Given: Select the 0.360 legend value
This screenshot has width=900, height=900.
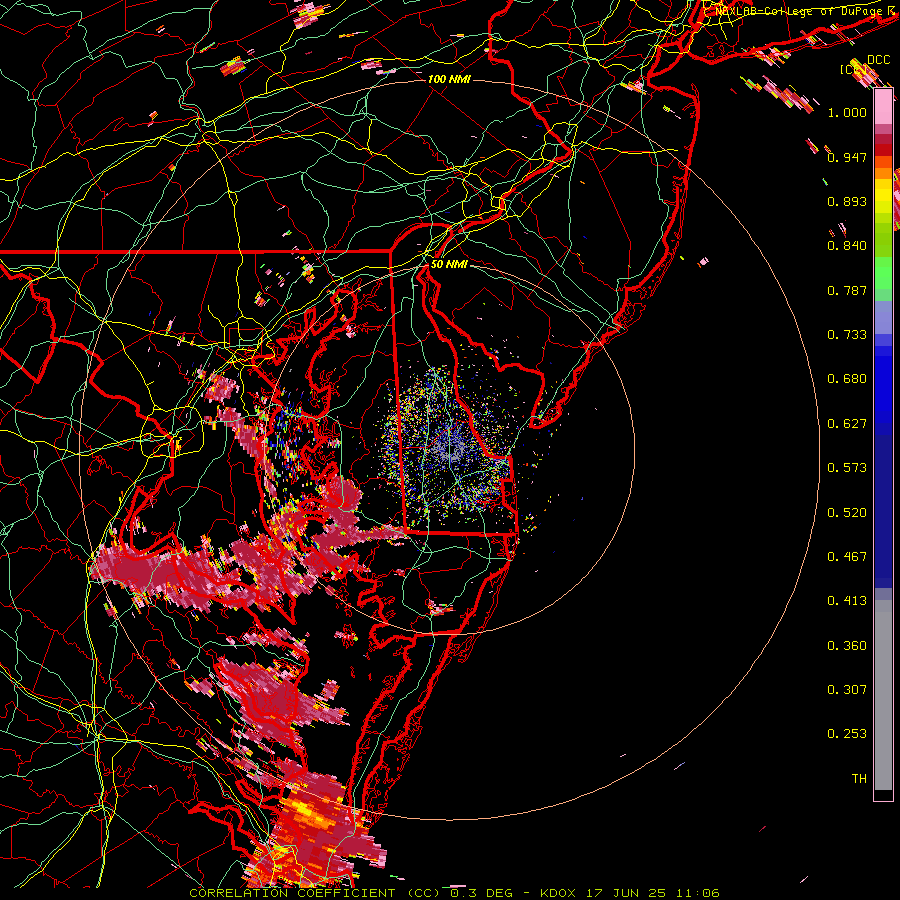Looking at the screenshot, I should click(847, 646).
